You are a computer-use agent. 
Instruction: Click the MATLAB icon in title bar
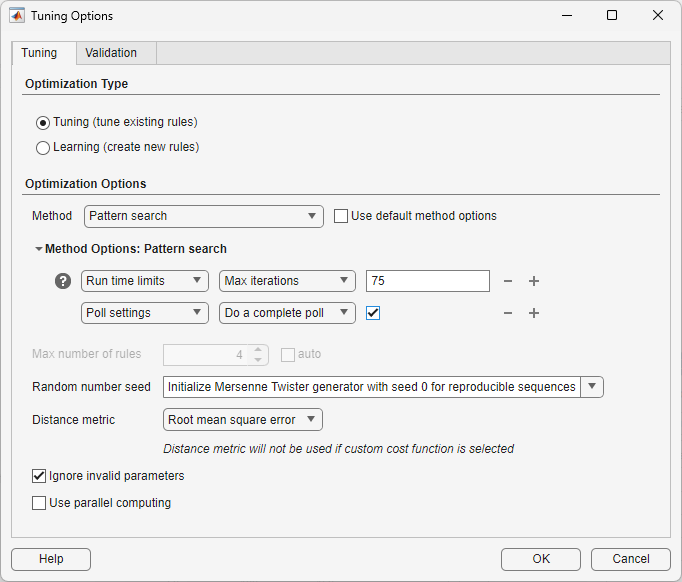(17, 16)
